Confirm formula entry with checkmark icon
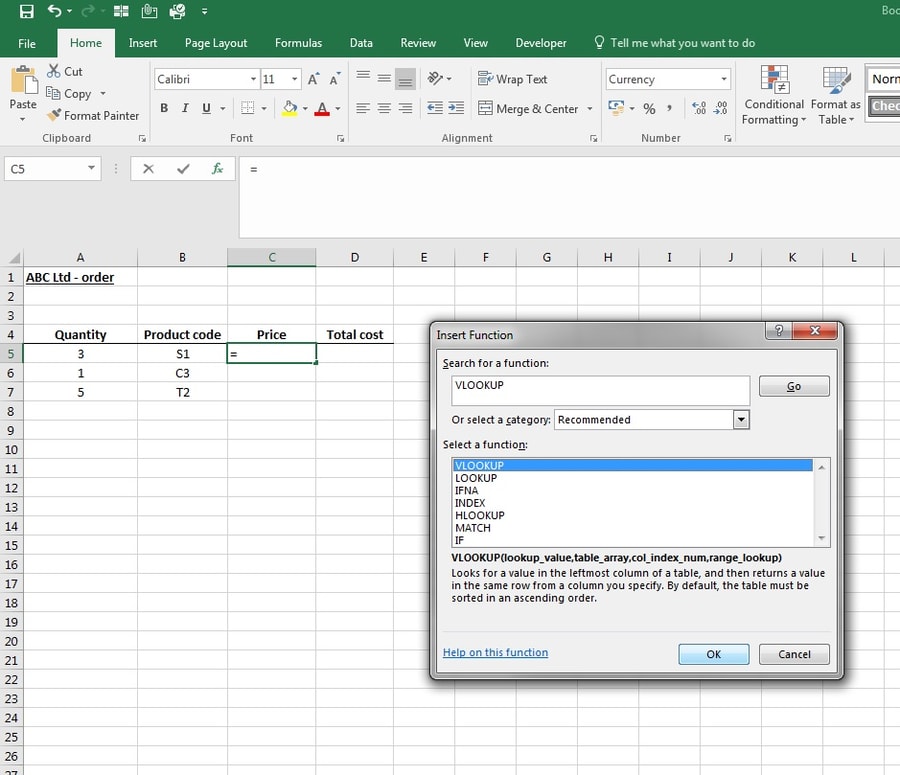Image resolution: width=900 pixels, height=775 pixels. coord(184,169)
